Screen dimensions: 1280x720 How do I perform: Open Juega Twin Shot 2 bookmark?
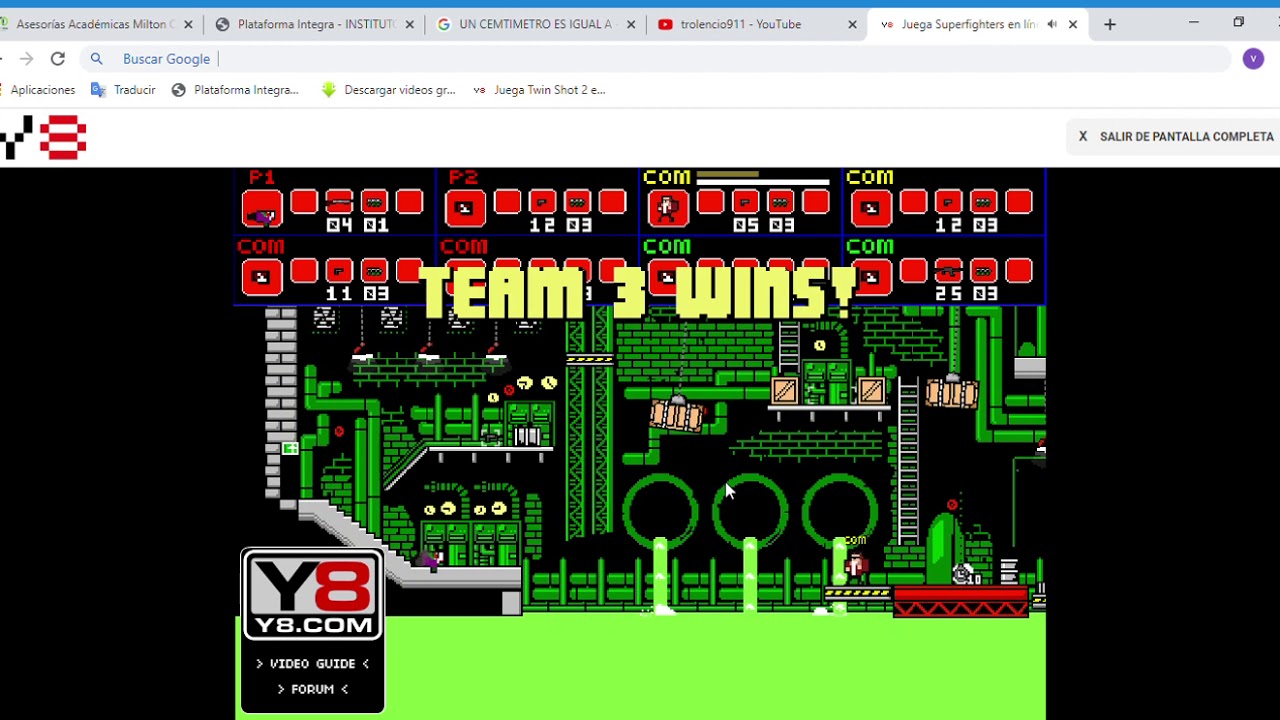pyautogui.click(x=538, y=90)
